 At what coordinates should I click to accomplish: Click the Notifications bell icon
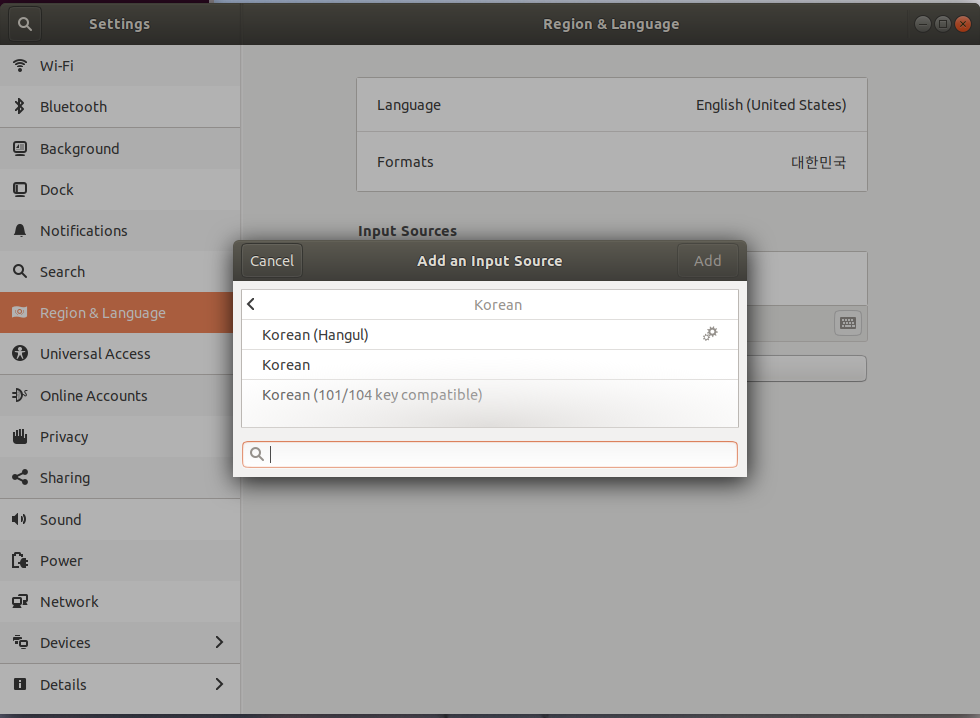20,231
